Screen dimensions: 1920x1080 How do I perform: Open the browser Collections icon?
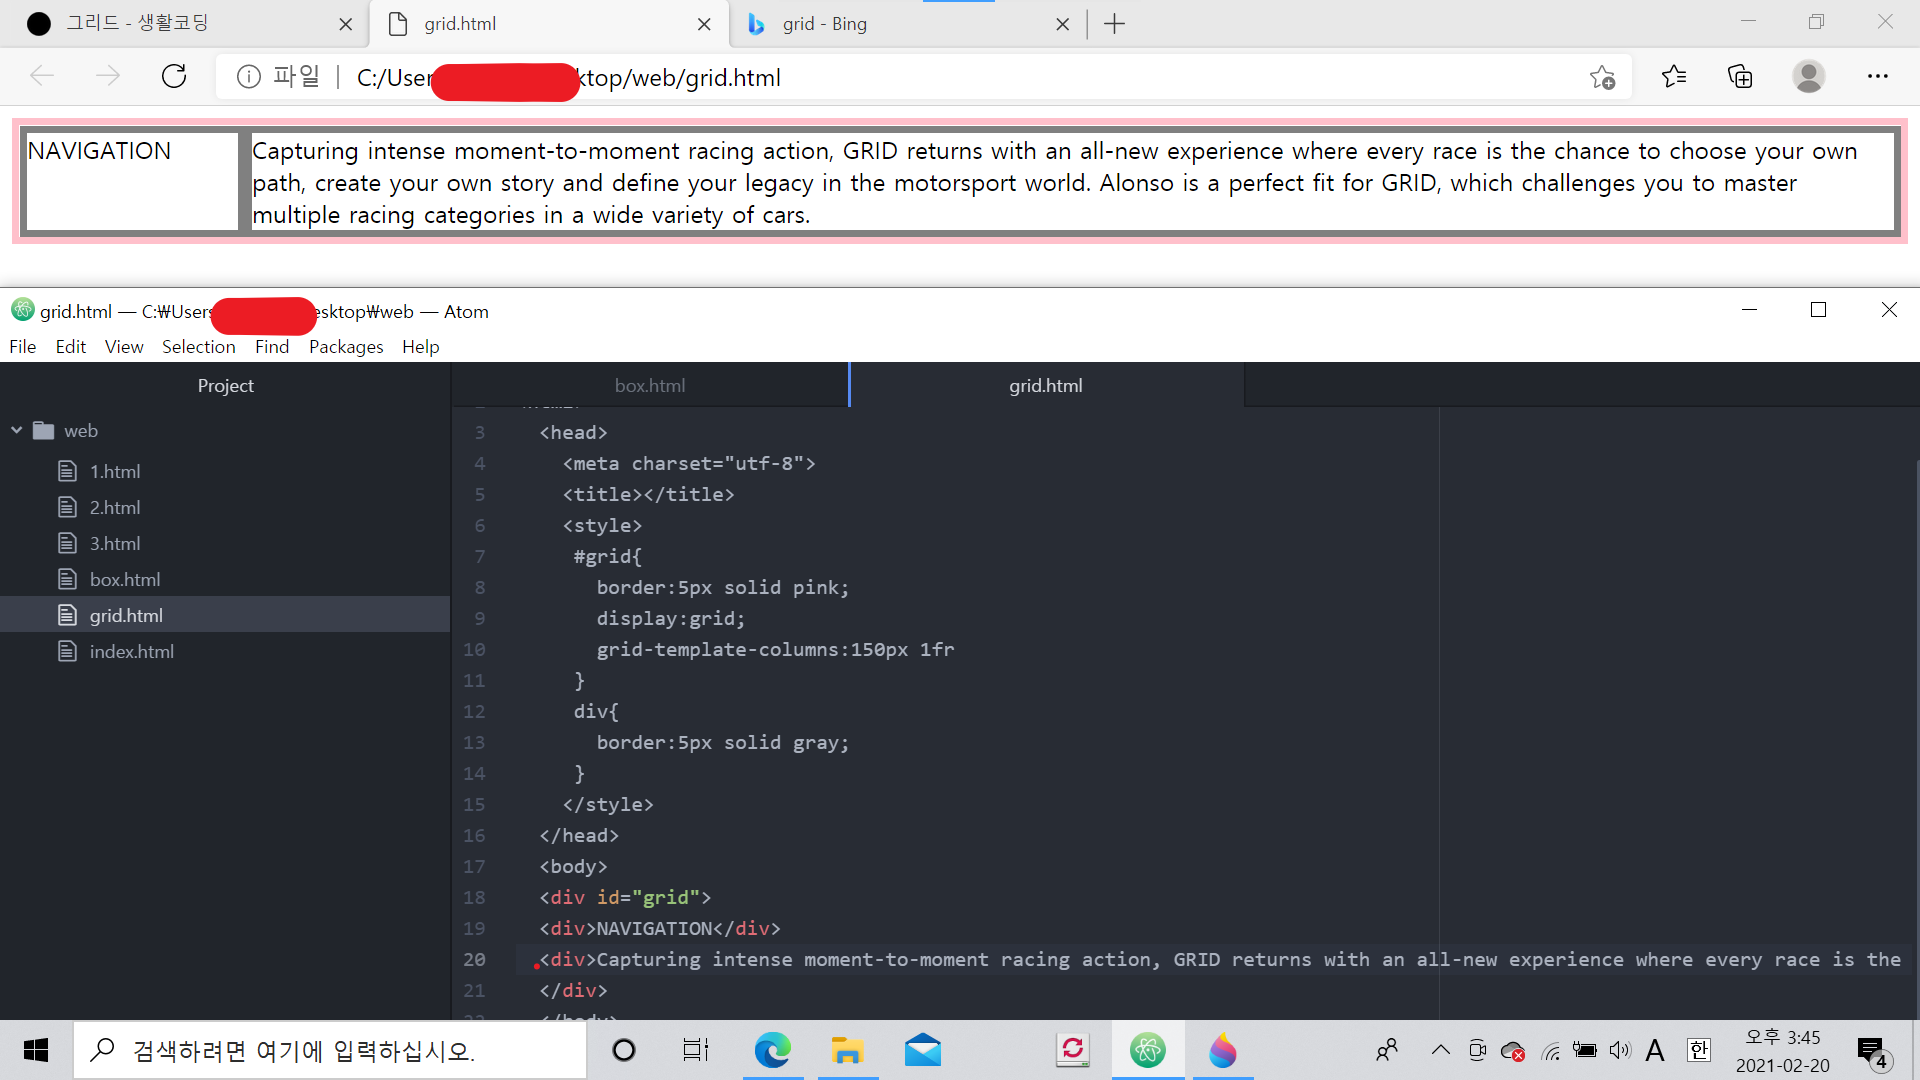(1740, 77)
